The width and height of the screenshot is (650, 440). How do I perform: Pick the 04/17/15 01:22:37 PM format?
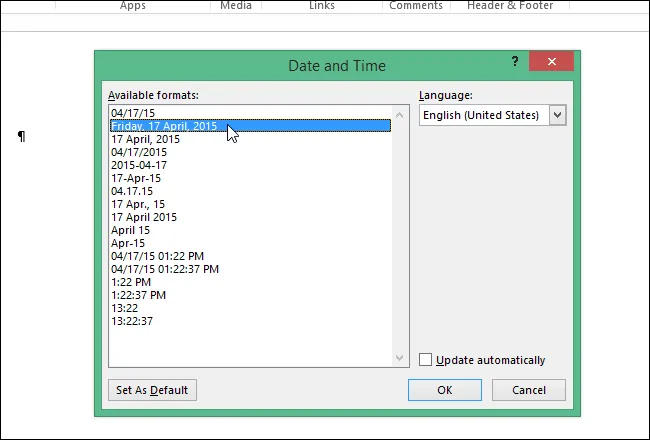pyautogui.click(x=165, y=269)
